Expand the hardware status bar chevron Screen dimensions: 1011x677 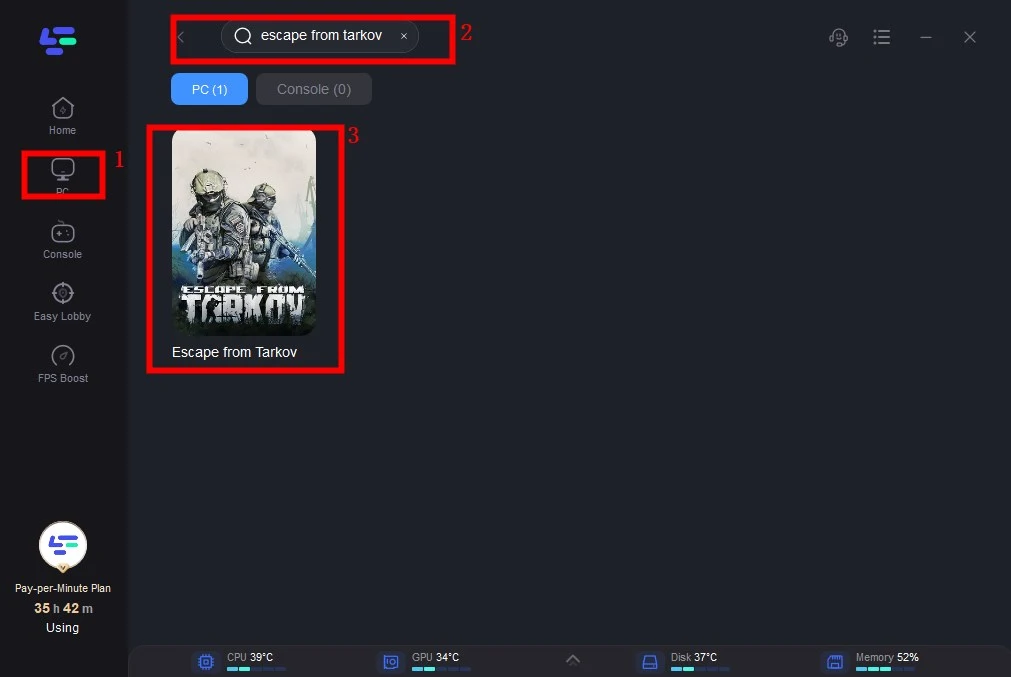[x=572, y=660]
